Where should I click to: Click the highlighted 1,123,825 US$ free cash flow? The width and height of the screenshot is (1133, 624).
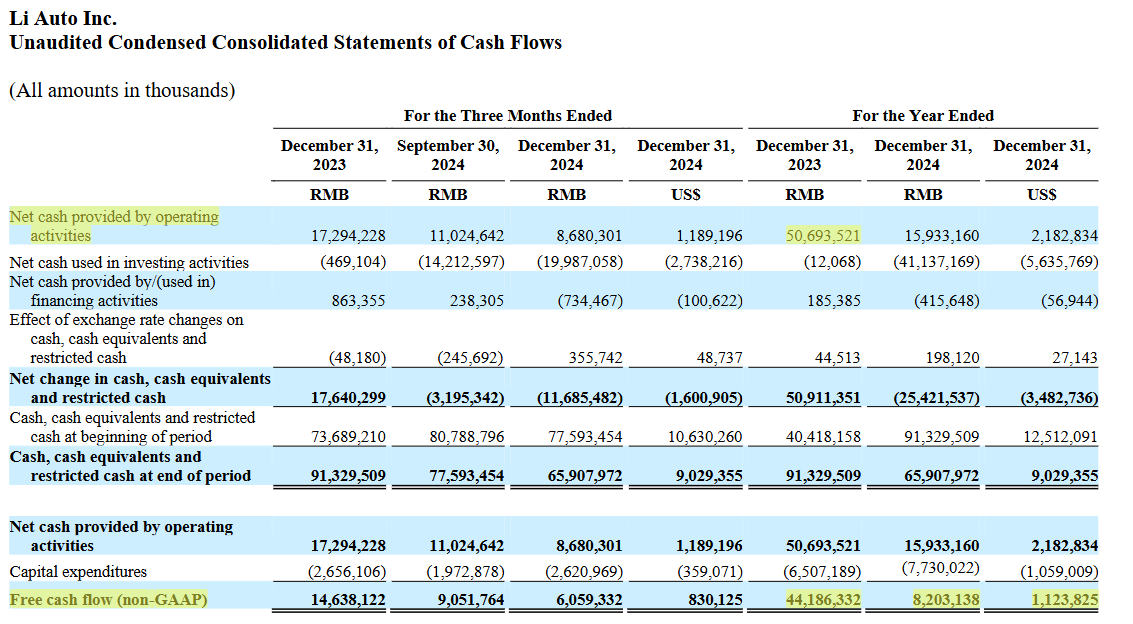click(1064, 599)
